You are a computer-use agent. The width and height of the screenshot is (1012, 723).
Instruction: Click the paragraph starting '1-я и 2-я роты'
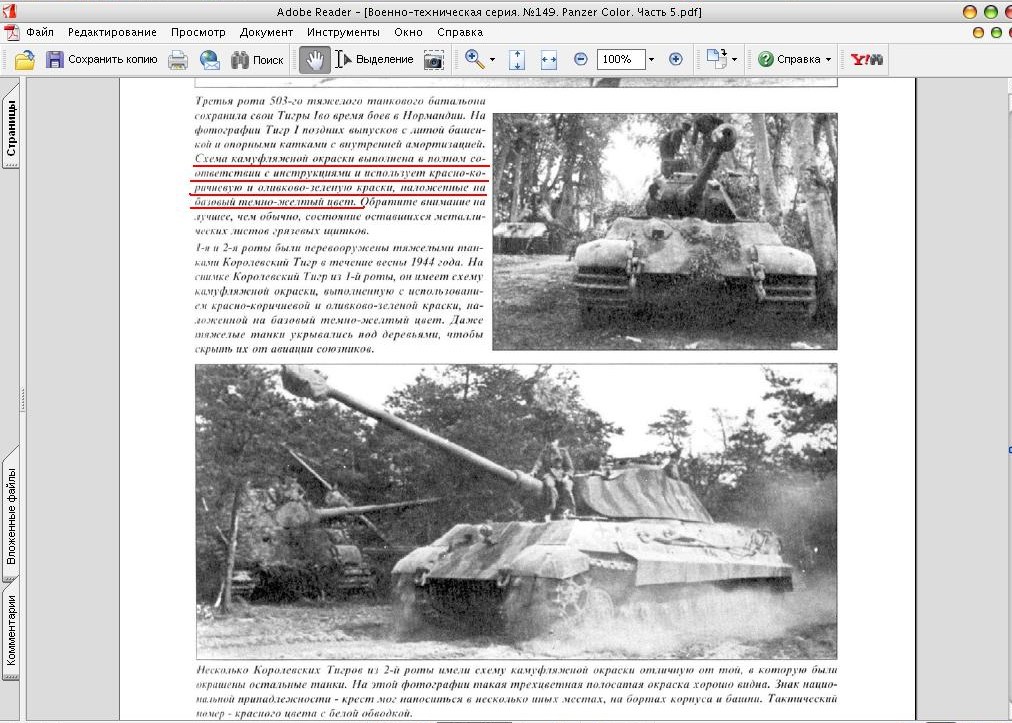click(339, 298)
